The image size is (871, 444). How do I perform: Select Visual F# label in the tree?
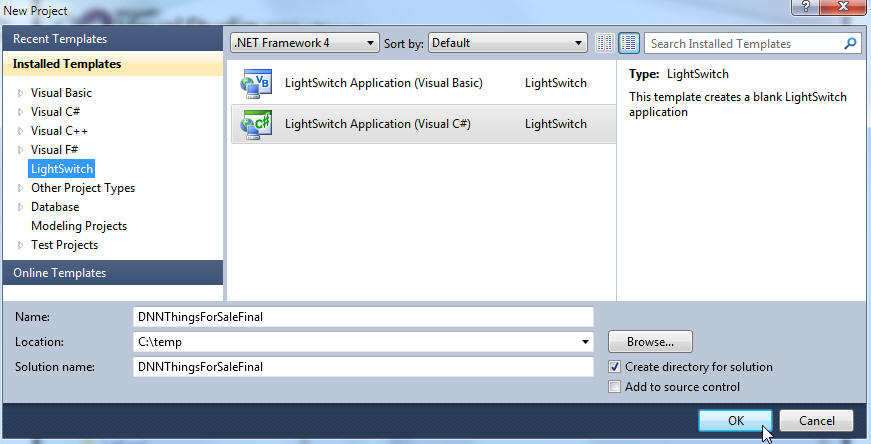(x=54, y=150)
